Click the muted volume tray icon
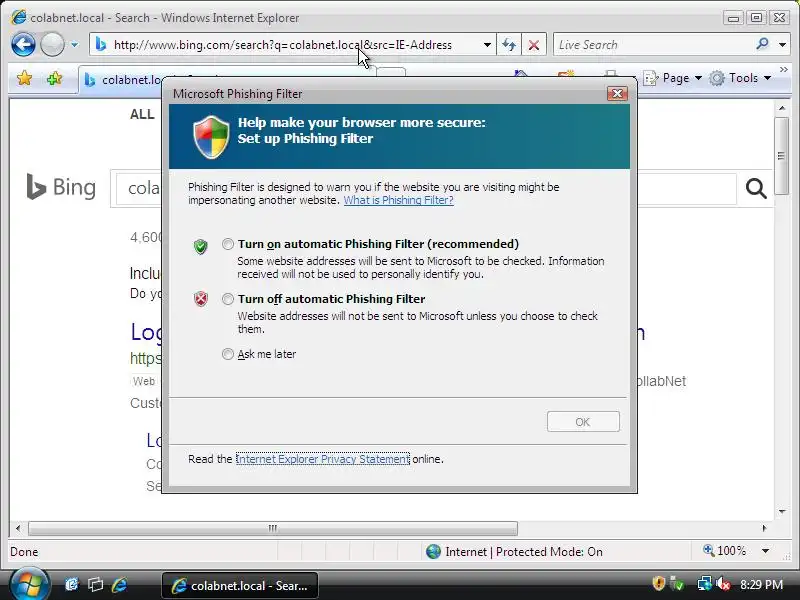Screen dimensions: 800x600 [x=723, y=583]
